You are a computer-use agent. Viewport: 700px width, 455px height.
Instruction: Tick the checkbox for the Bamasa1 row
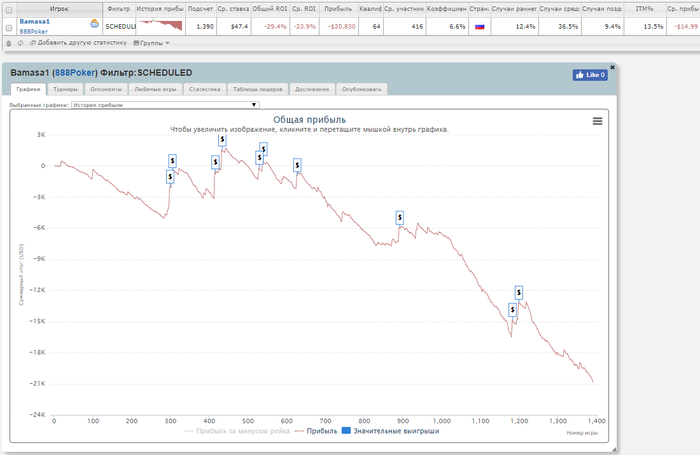point(8,28)
